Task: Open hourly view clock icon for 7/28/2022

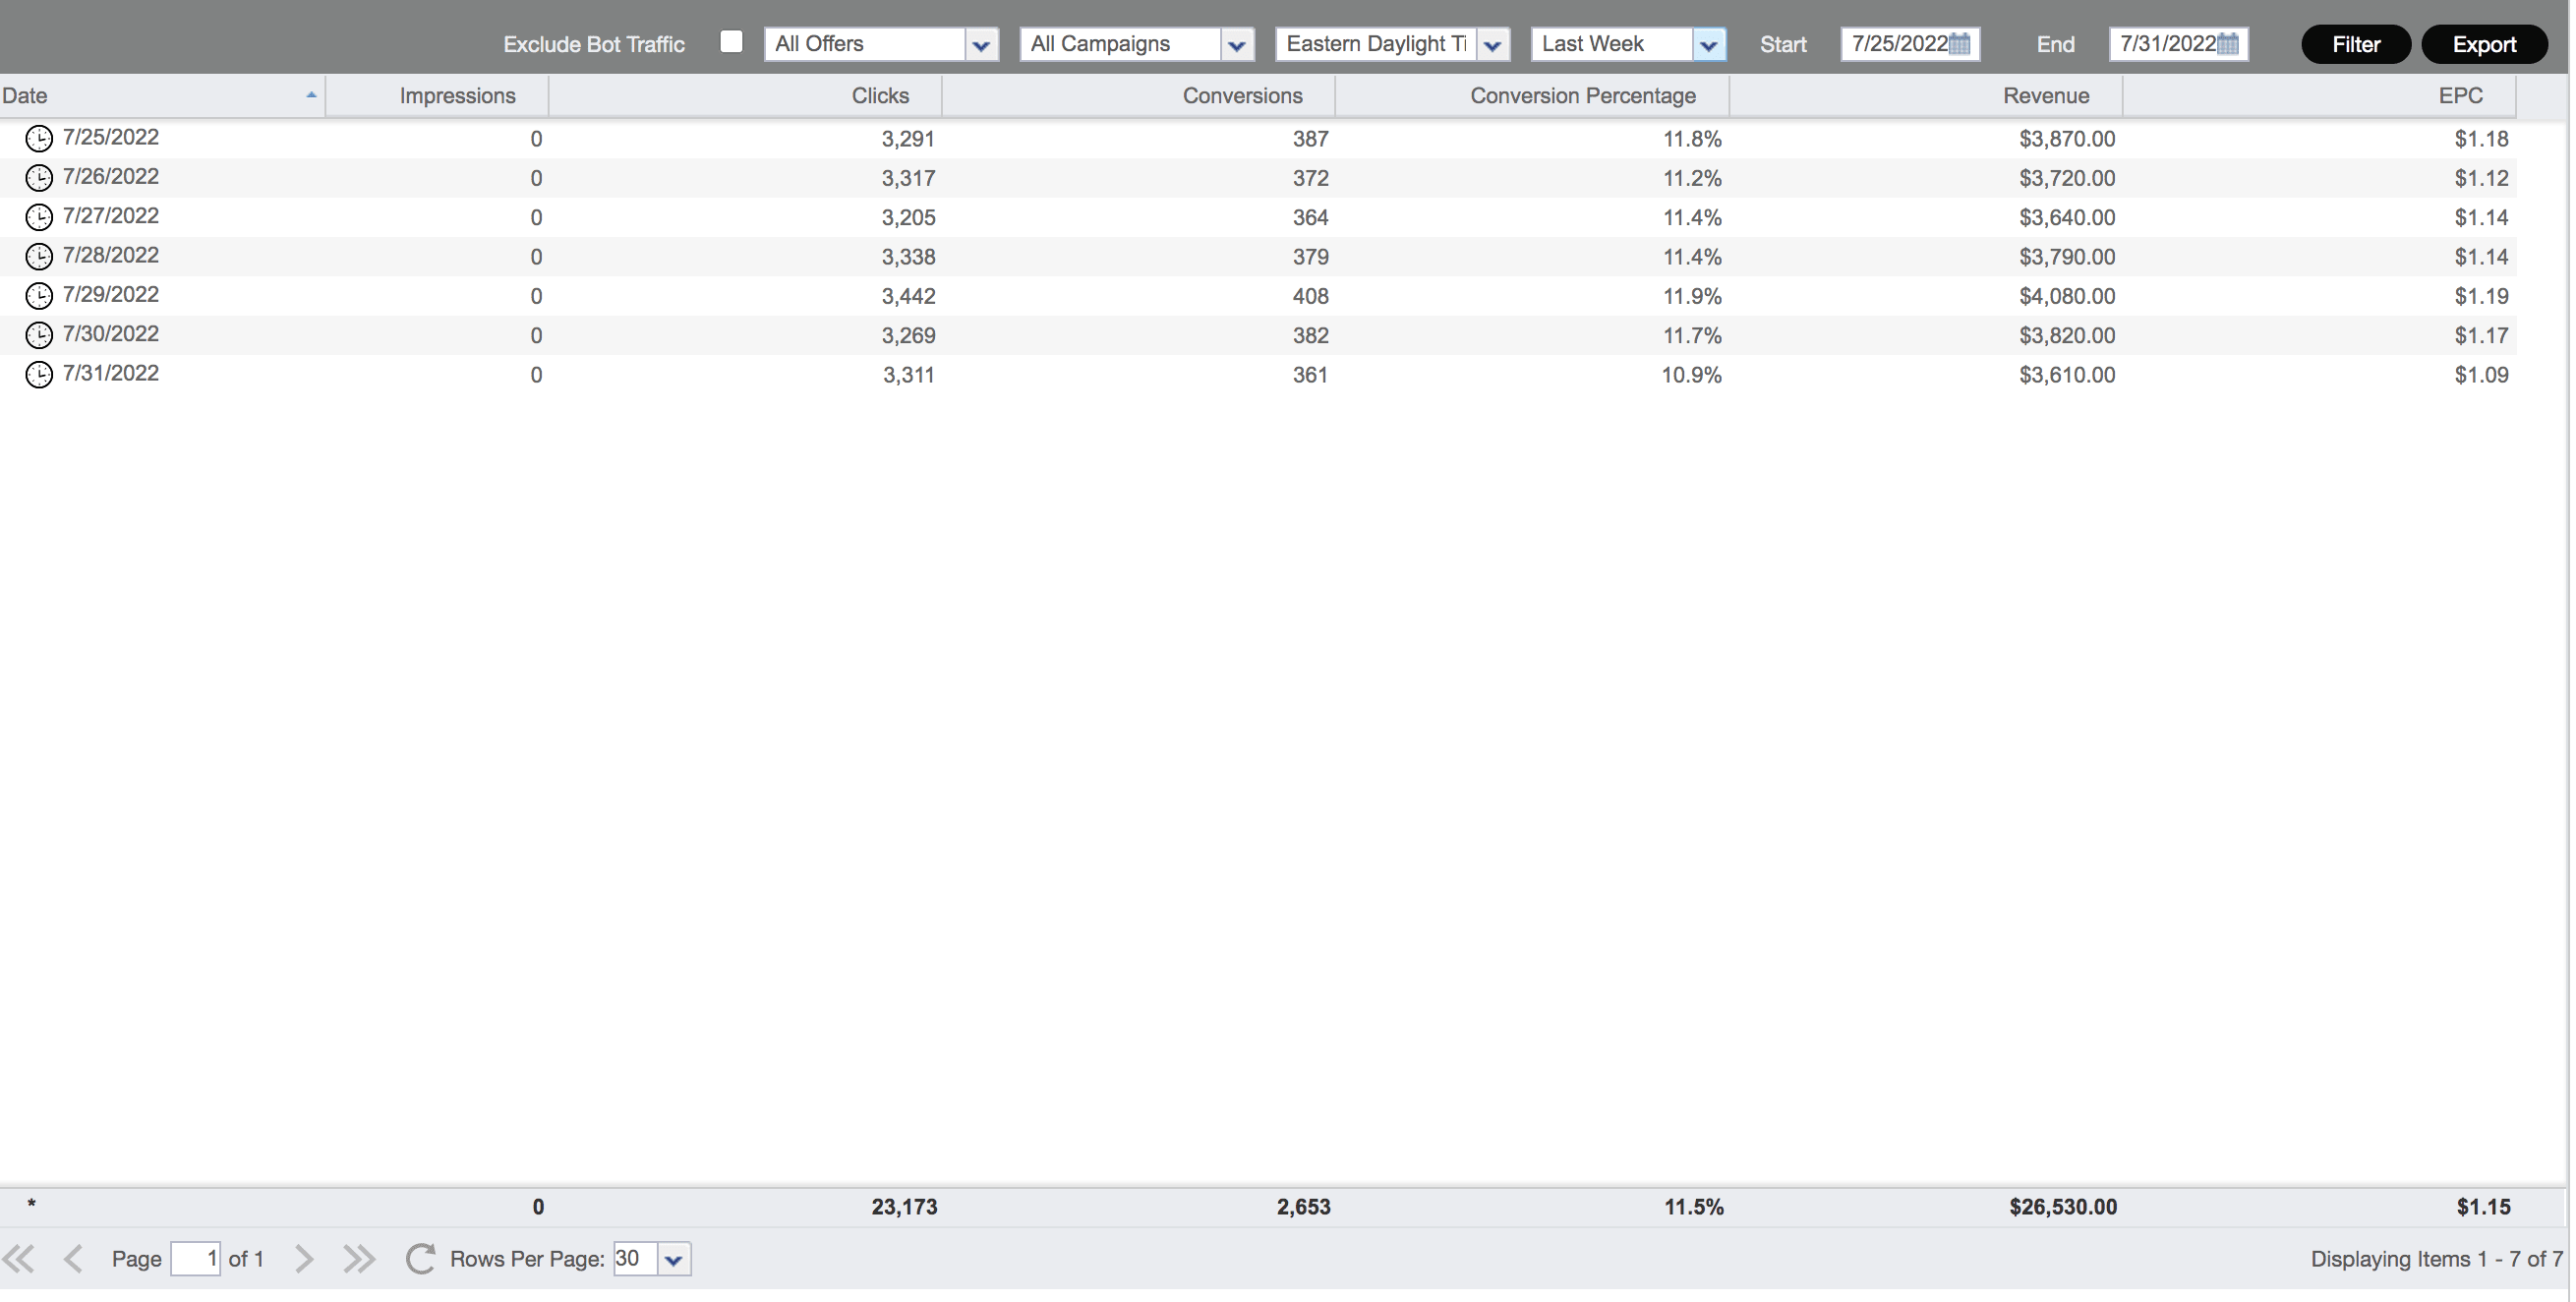Action: click(39, 257)
